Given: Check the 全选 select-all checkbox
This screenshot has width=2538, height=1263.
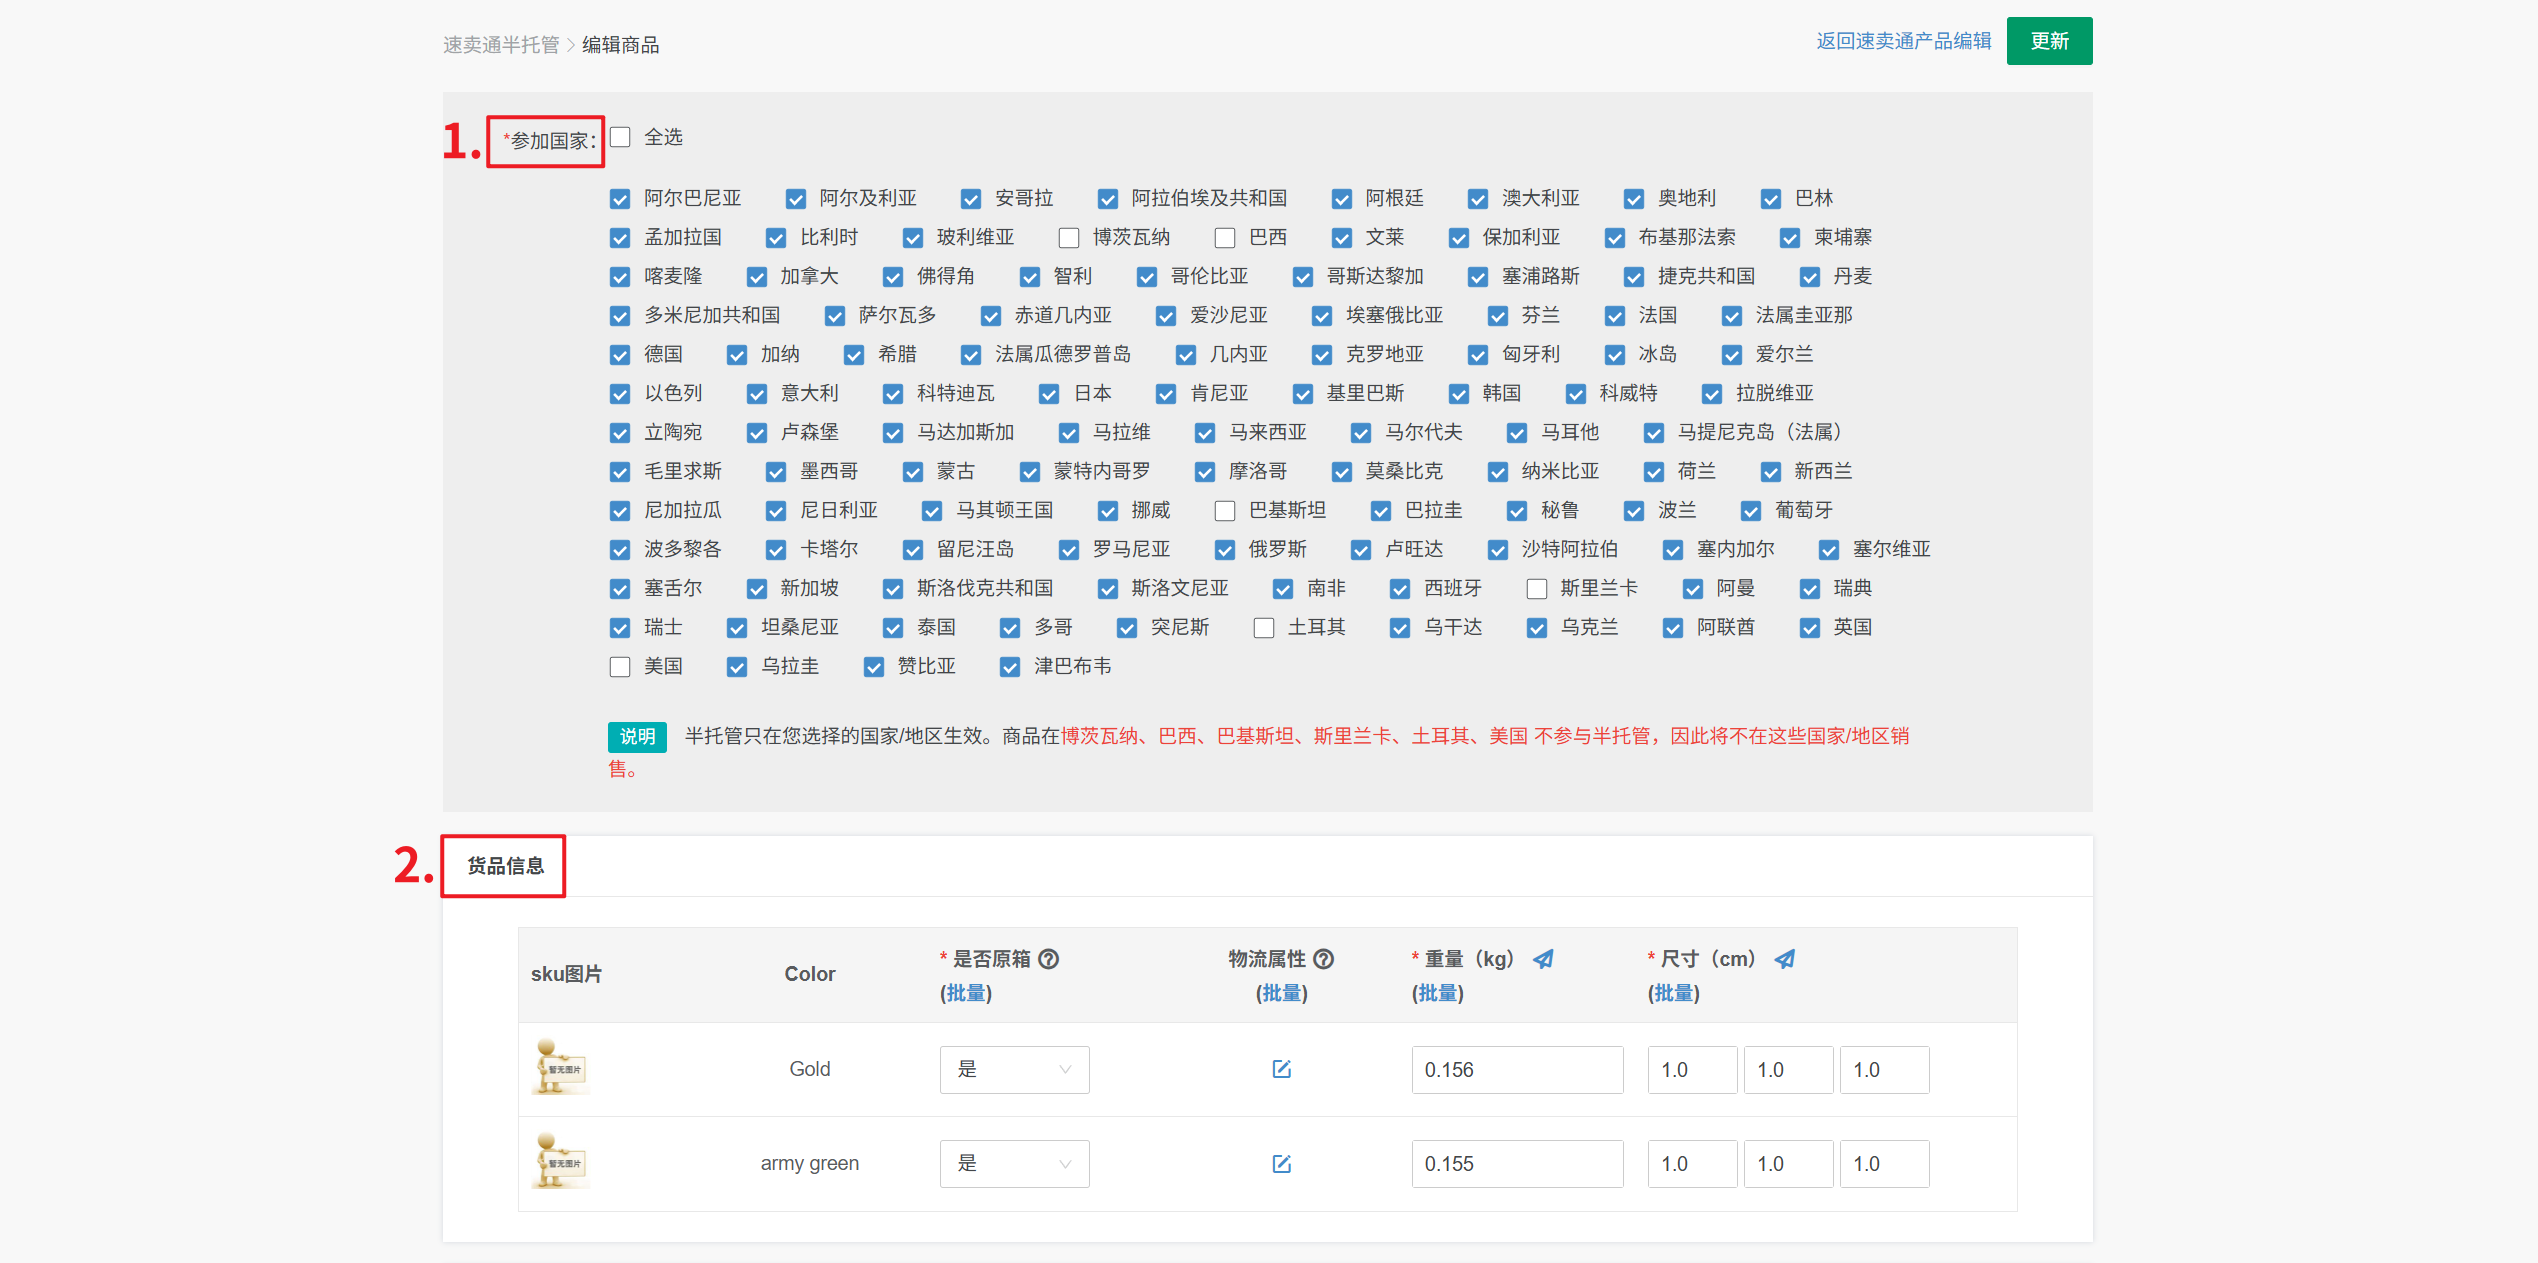Looking at the screenshot, I should [620, 137].
